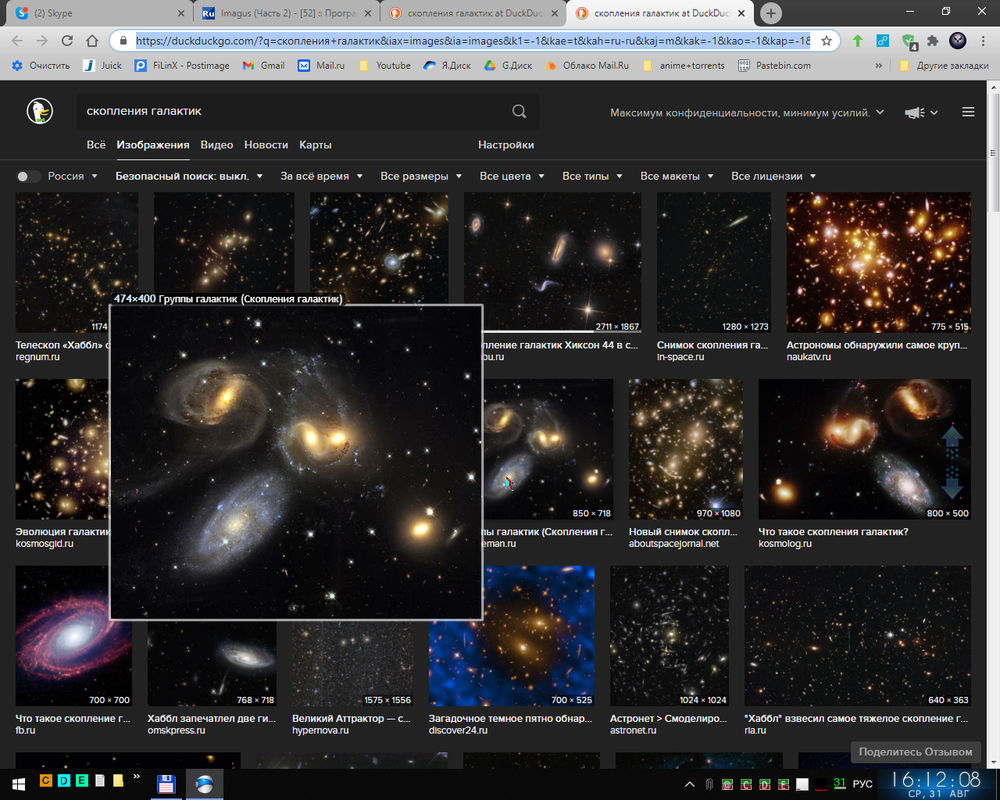
Task: Open the D drive taskbar shortcut
Action: (x=64, y=780)
